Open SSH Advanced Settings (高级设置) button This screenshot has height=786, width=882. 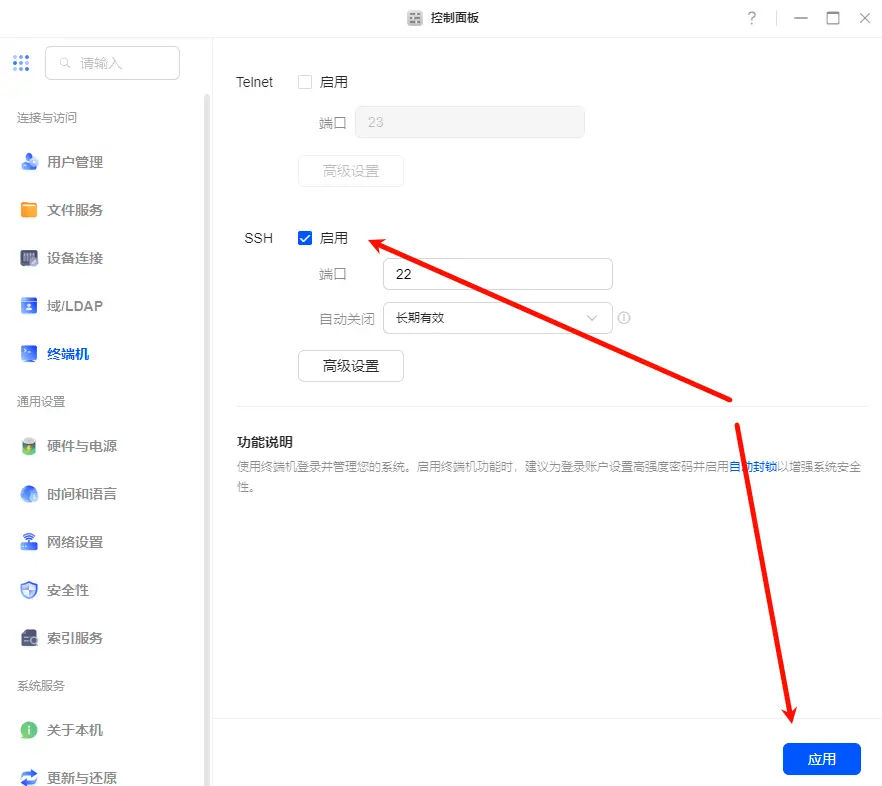click(350, 366)
